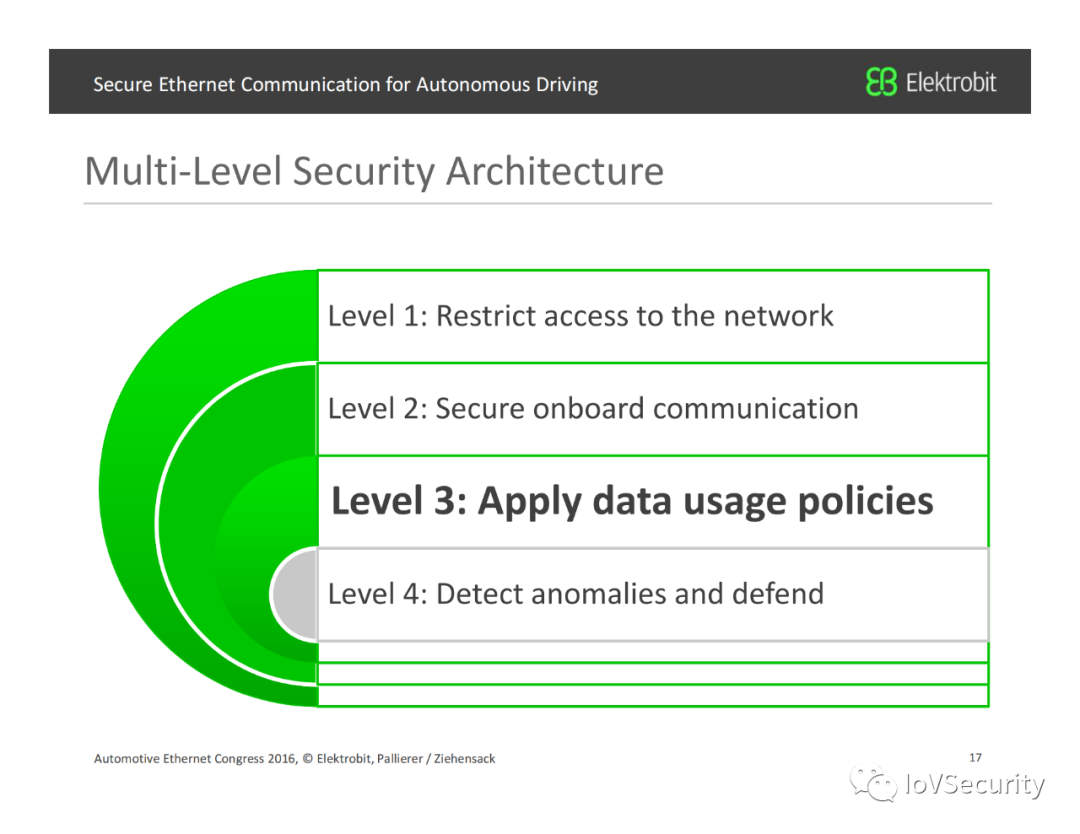Select Level 1: Restrict access to the network
1080x834 pixels.
(x=580, y=316)
